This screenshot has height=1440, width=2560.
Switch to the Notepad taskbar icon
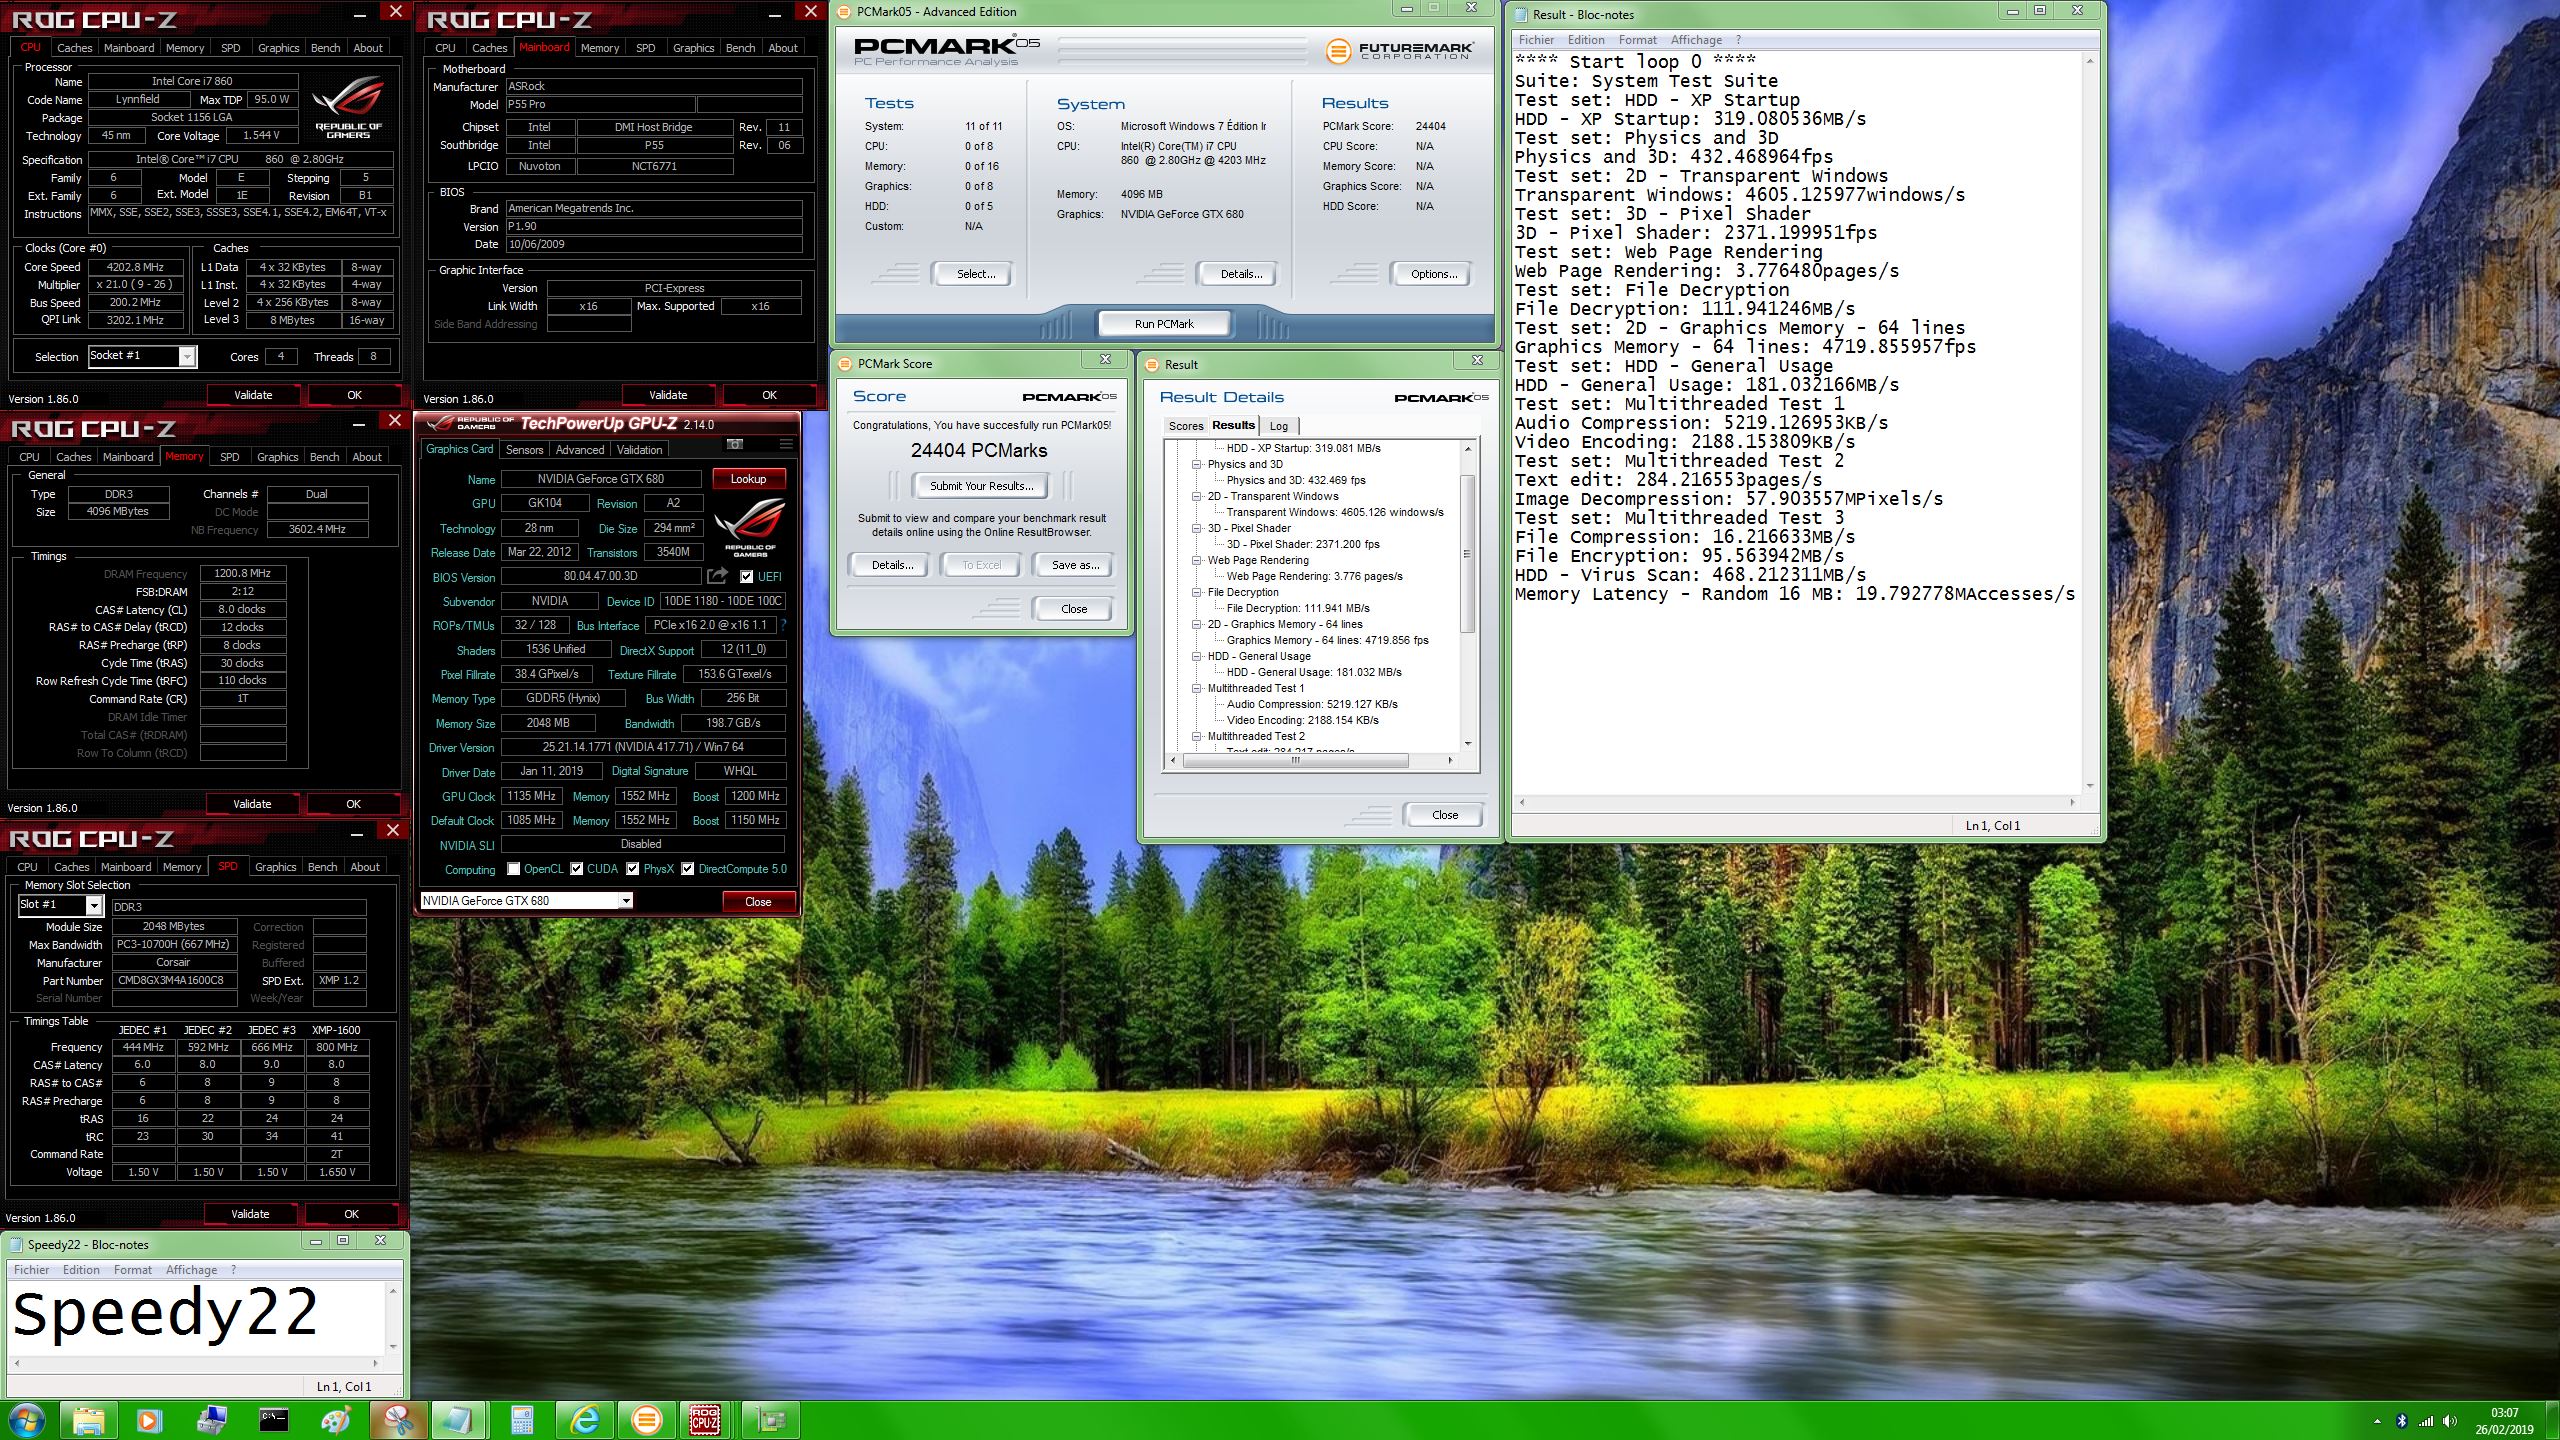(x=459, y=1420)
